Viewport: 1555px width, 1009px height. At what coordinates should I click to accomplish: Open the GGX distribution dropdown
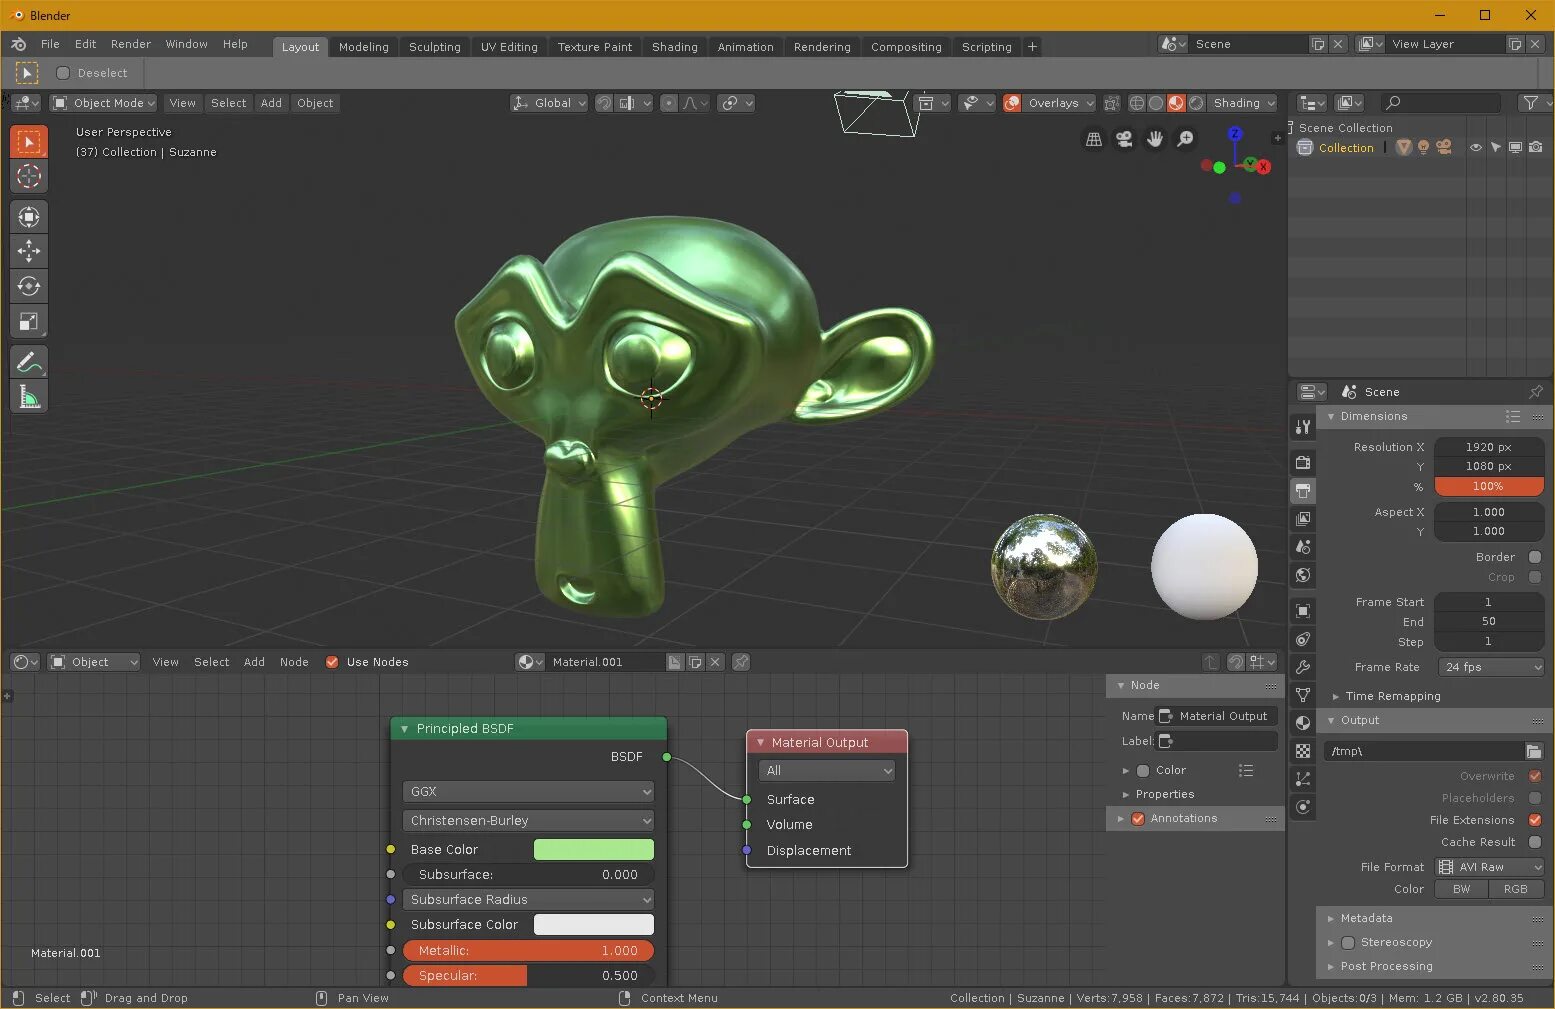tap(528, 791)
